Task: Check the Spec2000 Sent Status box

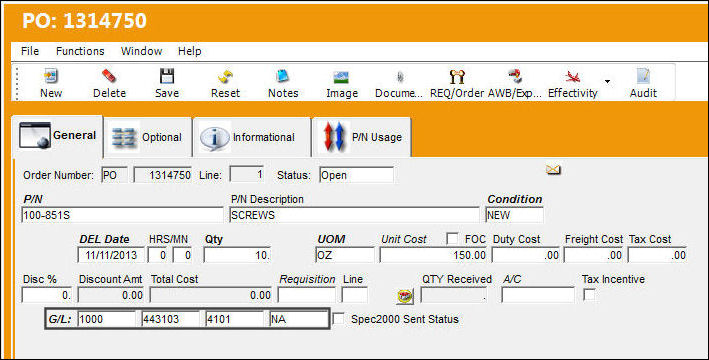Action: click(x=338, y=319)
